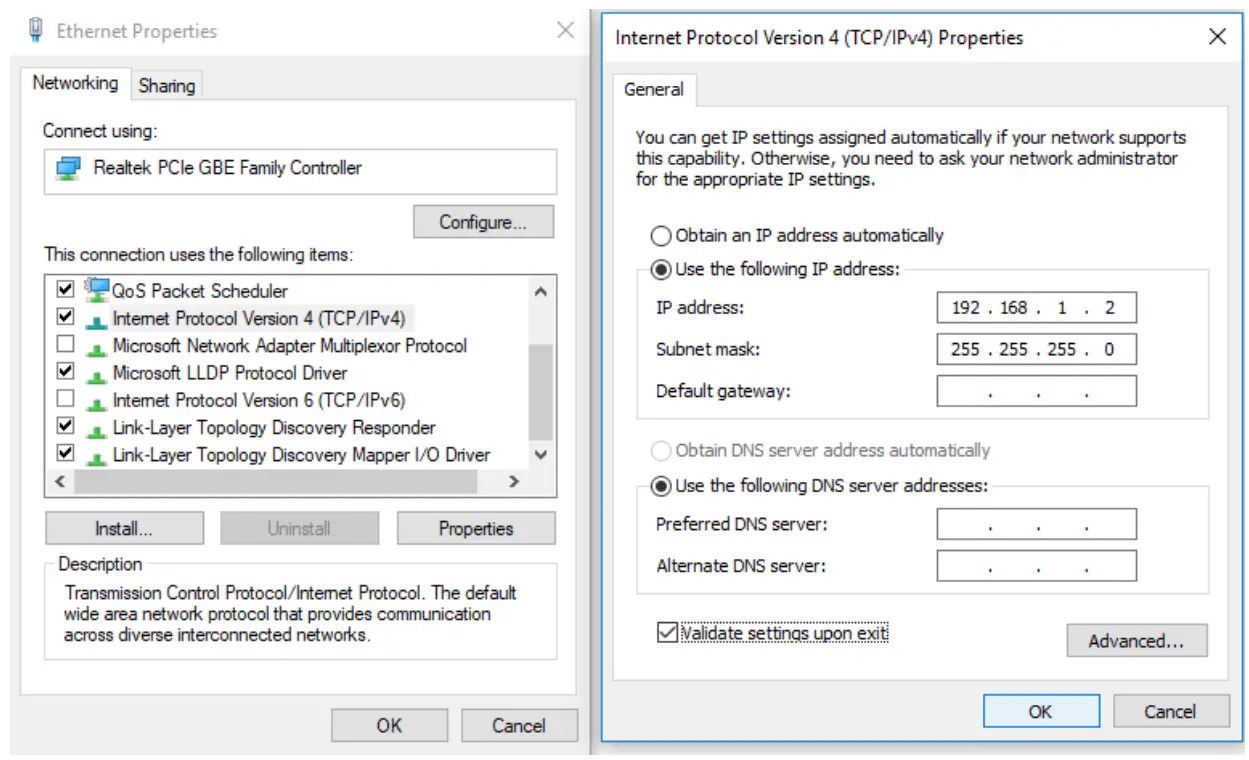Enable Internet Protocol Version 6 checkbox
Viewport: 1249px width, 760px height.
pos(66,400)
